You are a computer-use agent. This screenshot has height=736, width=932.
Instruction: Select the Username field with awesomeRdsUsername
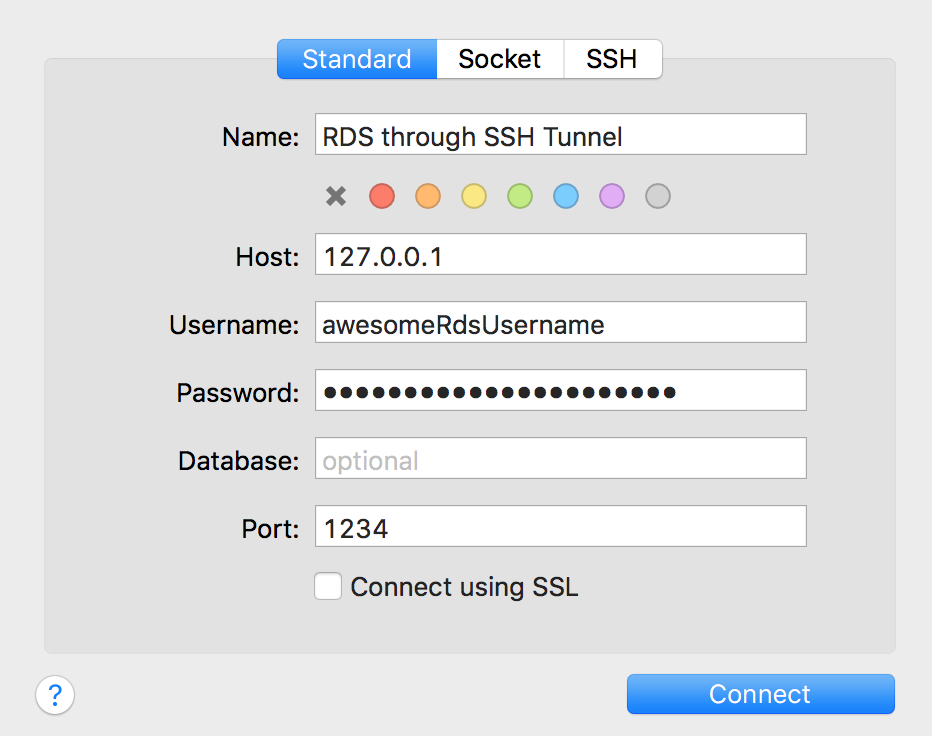[x=560, y=322]
